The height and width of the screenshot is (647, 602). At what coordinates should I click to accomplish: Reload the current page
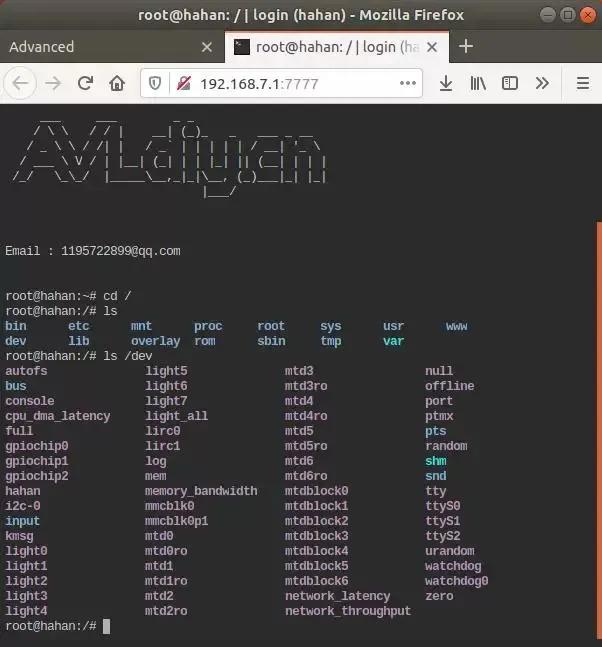tap(85, 83)
